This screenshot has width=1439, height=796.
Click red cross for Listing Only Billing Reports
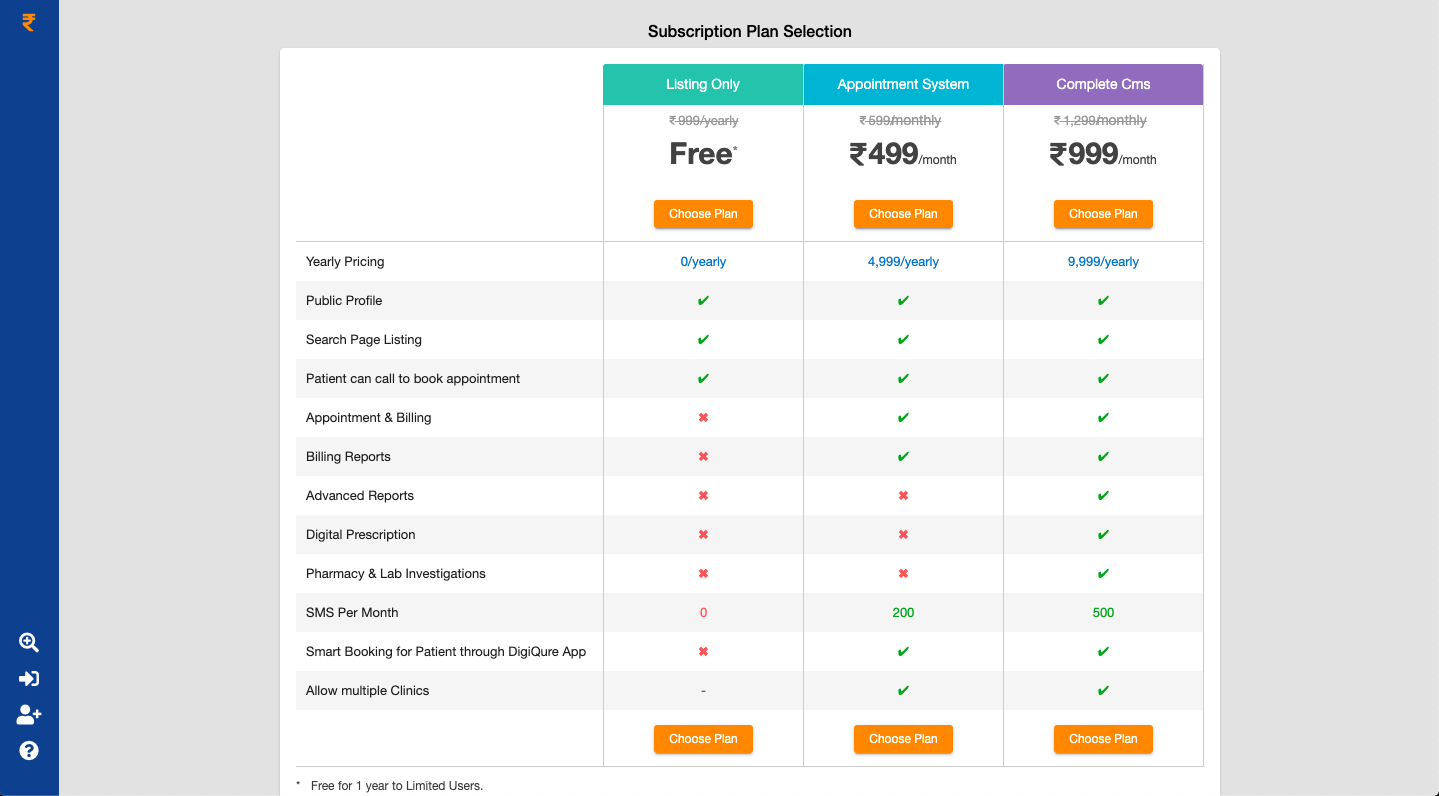click(x=703, y=457)
